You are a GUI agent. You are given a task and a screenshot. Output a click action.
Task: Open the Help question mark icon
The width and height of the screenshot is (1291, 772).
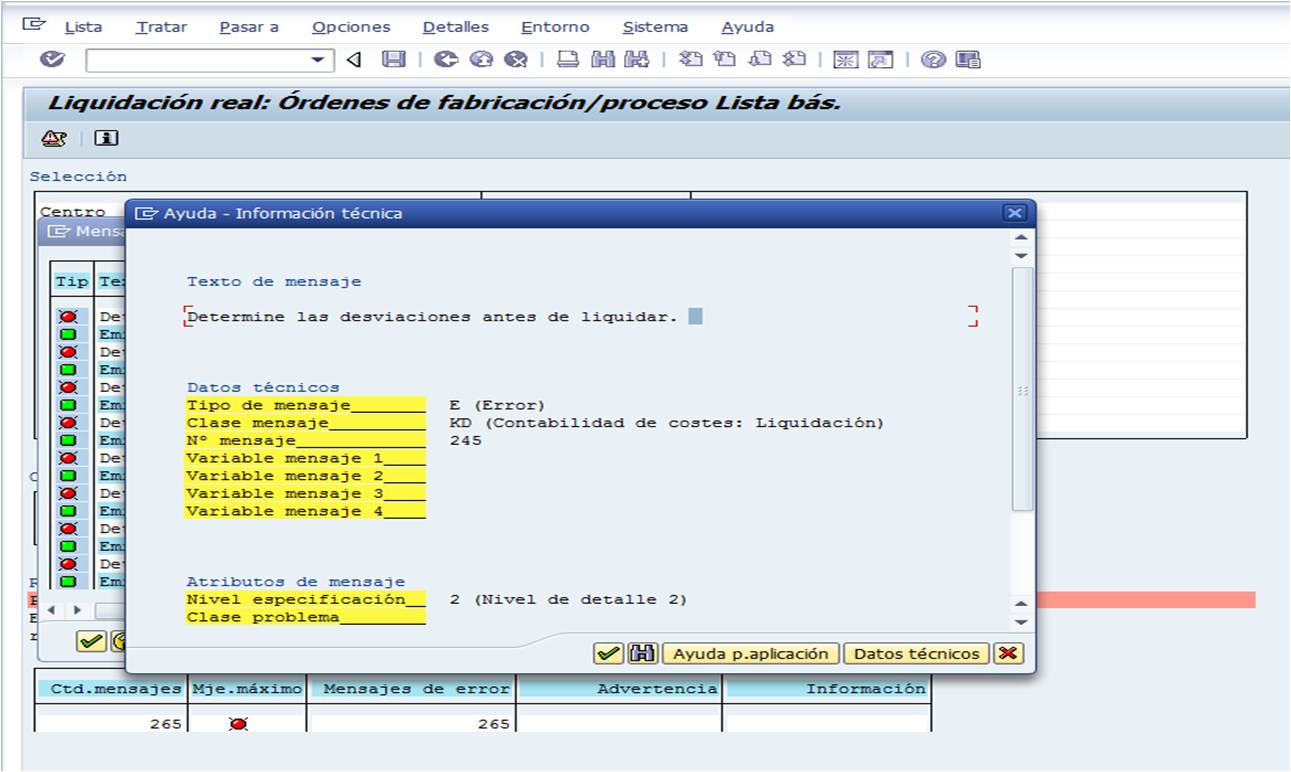[933, 60]
